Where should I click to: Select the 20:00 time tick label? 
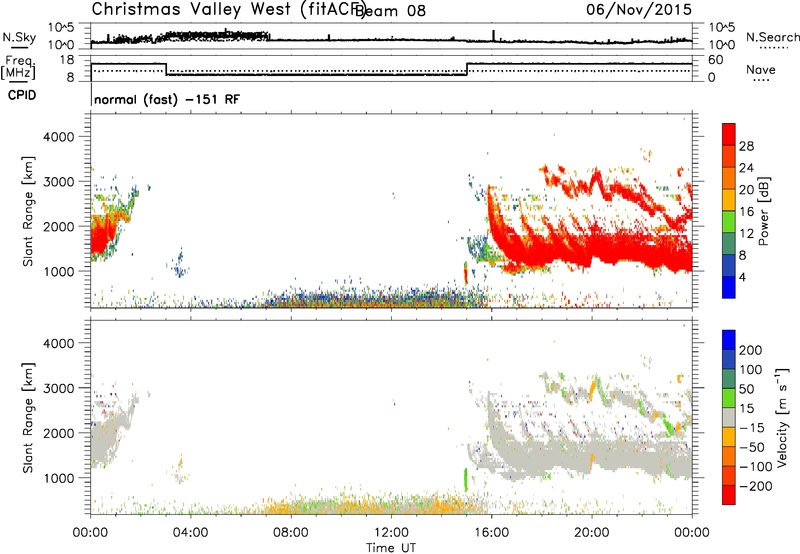[591, 533]
